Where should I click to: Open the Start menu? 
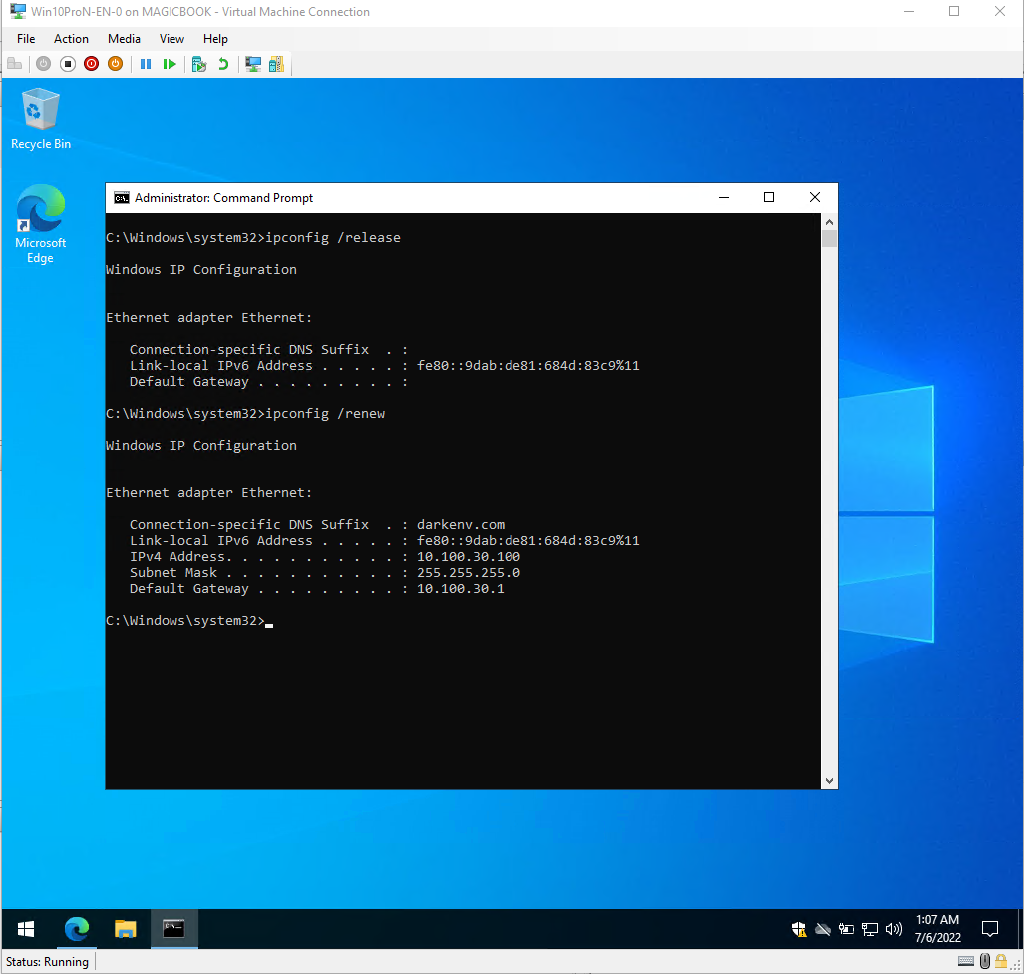click(x=26, y=929)
